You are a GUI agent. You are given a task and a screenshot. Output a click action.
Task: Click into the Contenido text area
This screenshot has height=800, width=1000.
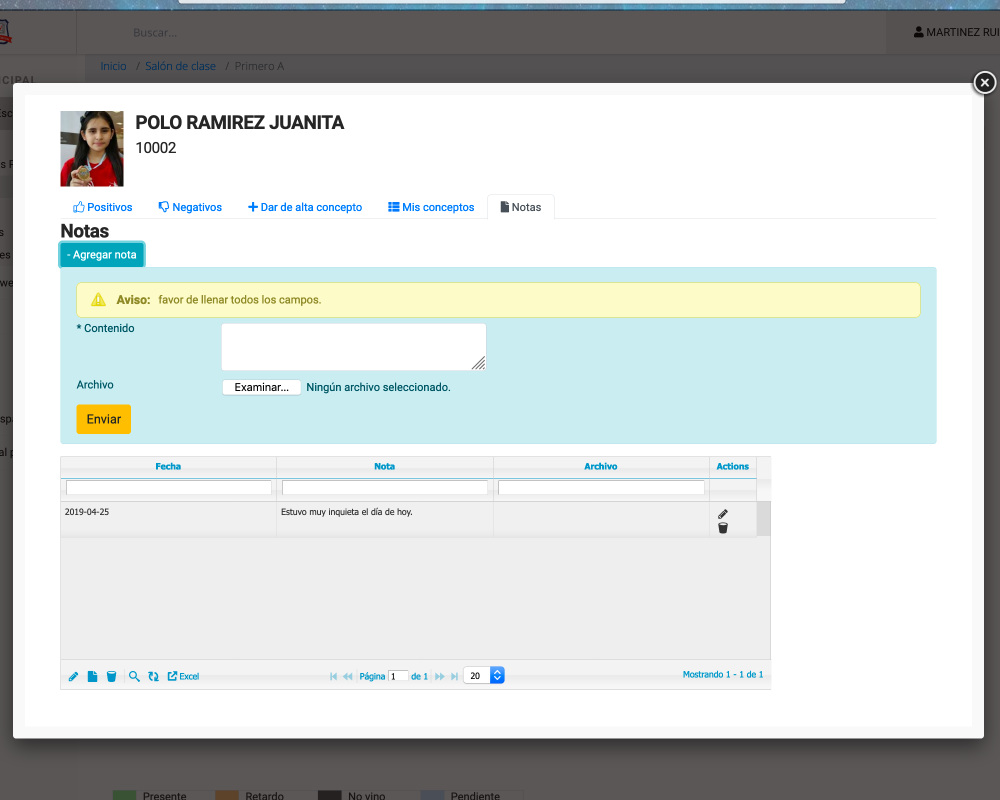point(353,346)
